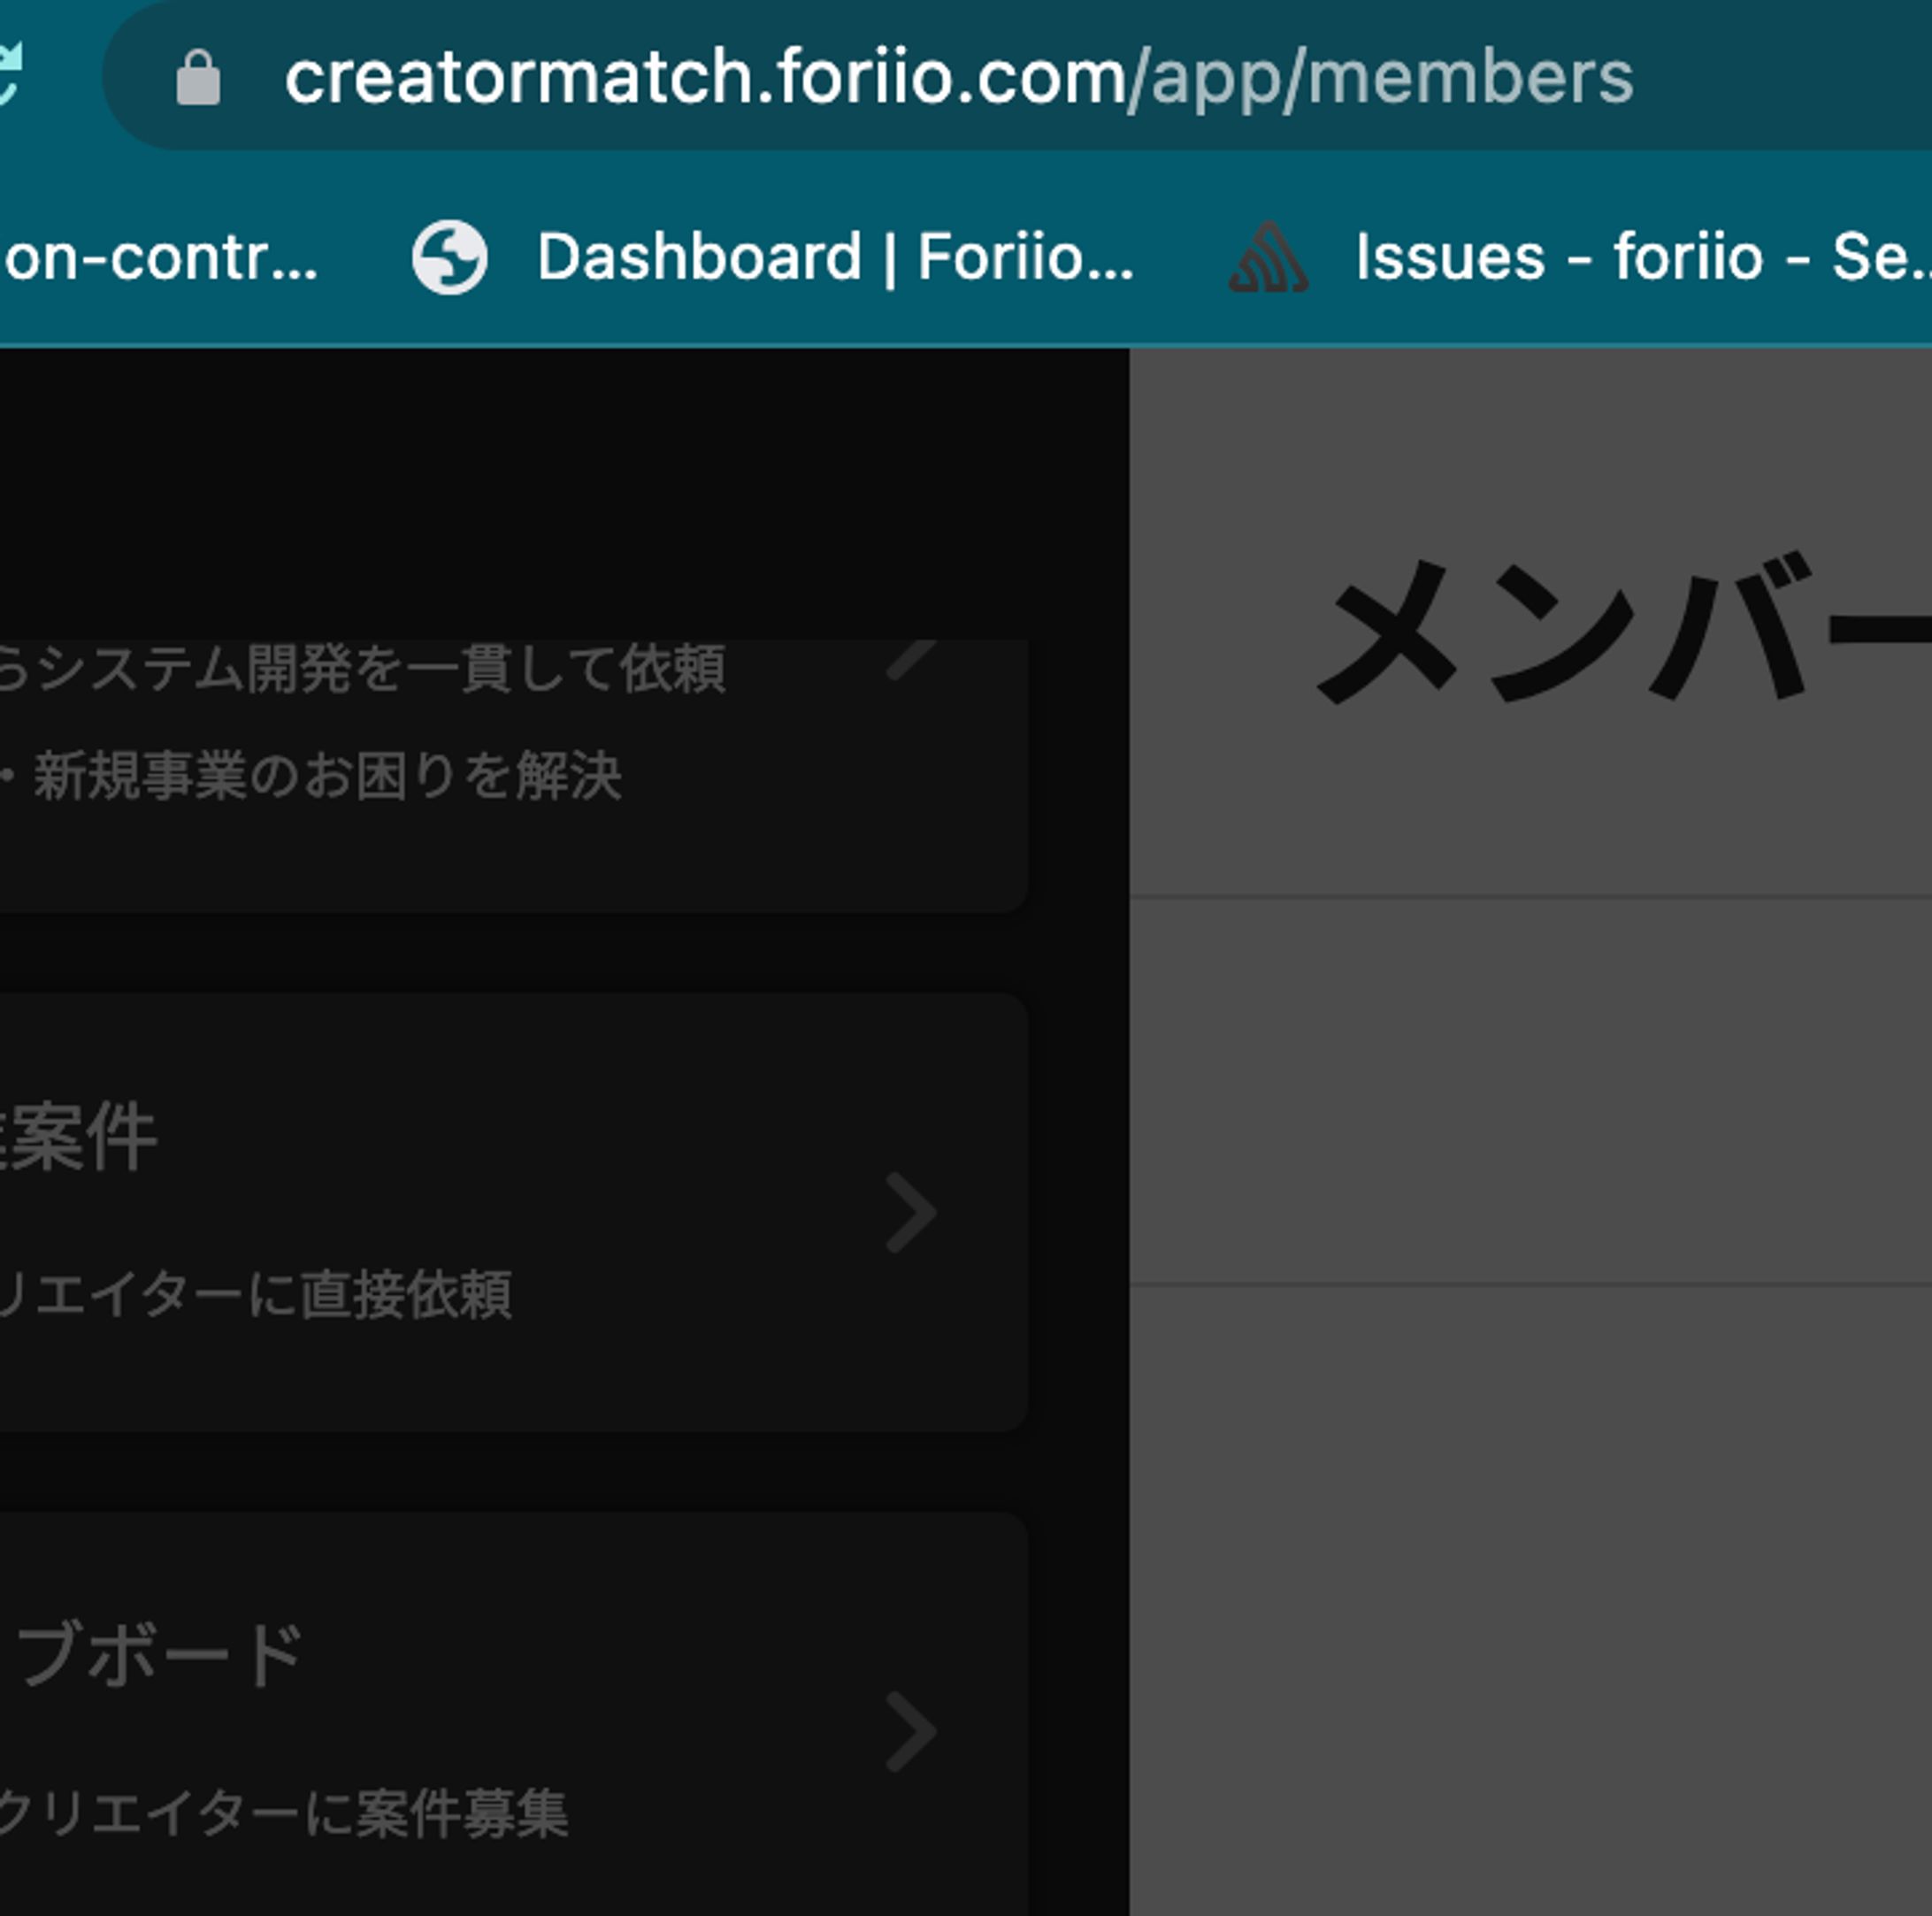The image size is (1932, 1916).
Task: Click the globe icon of Dashboard bookmark
Action: [x=450, y=257]
